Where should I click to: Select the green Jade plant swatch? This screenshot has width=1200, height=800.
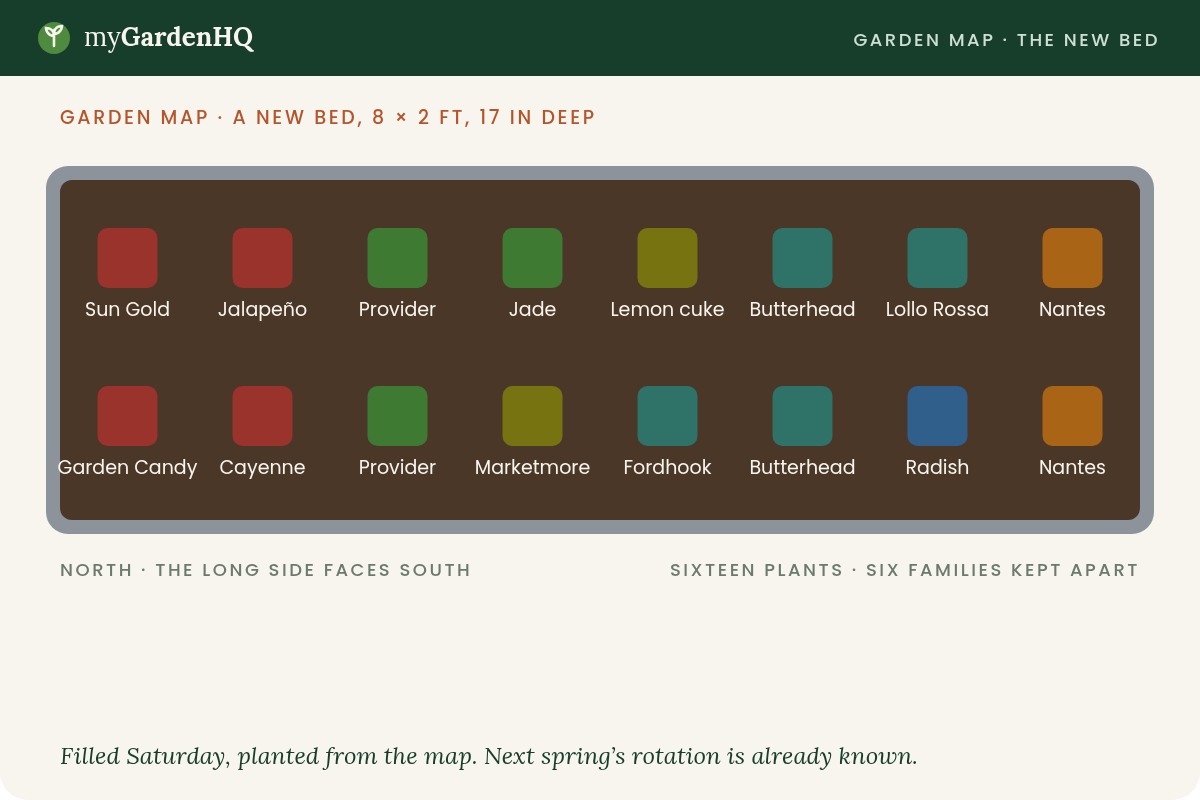click(x=532, y=258)
